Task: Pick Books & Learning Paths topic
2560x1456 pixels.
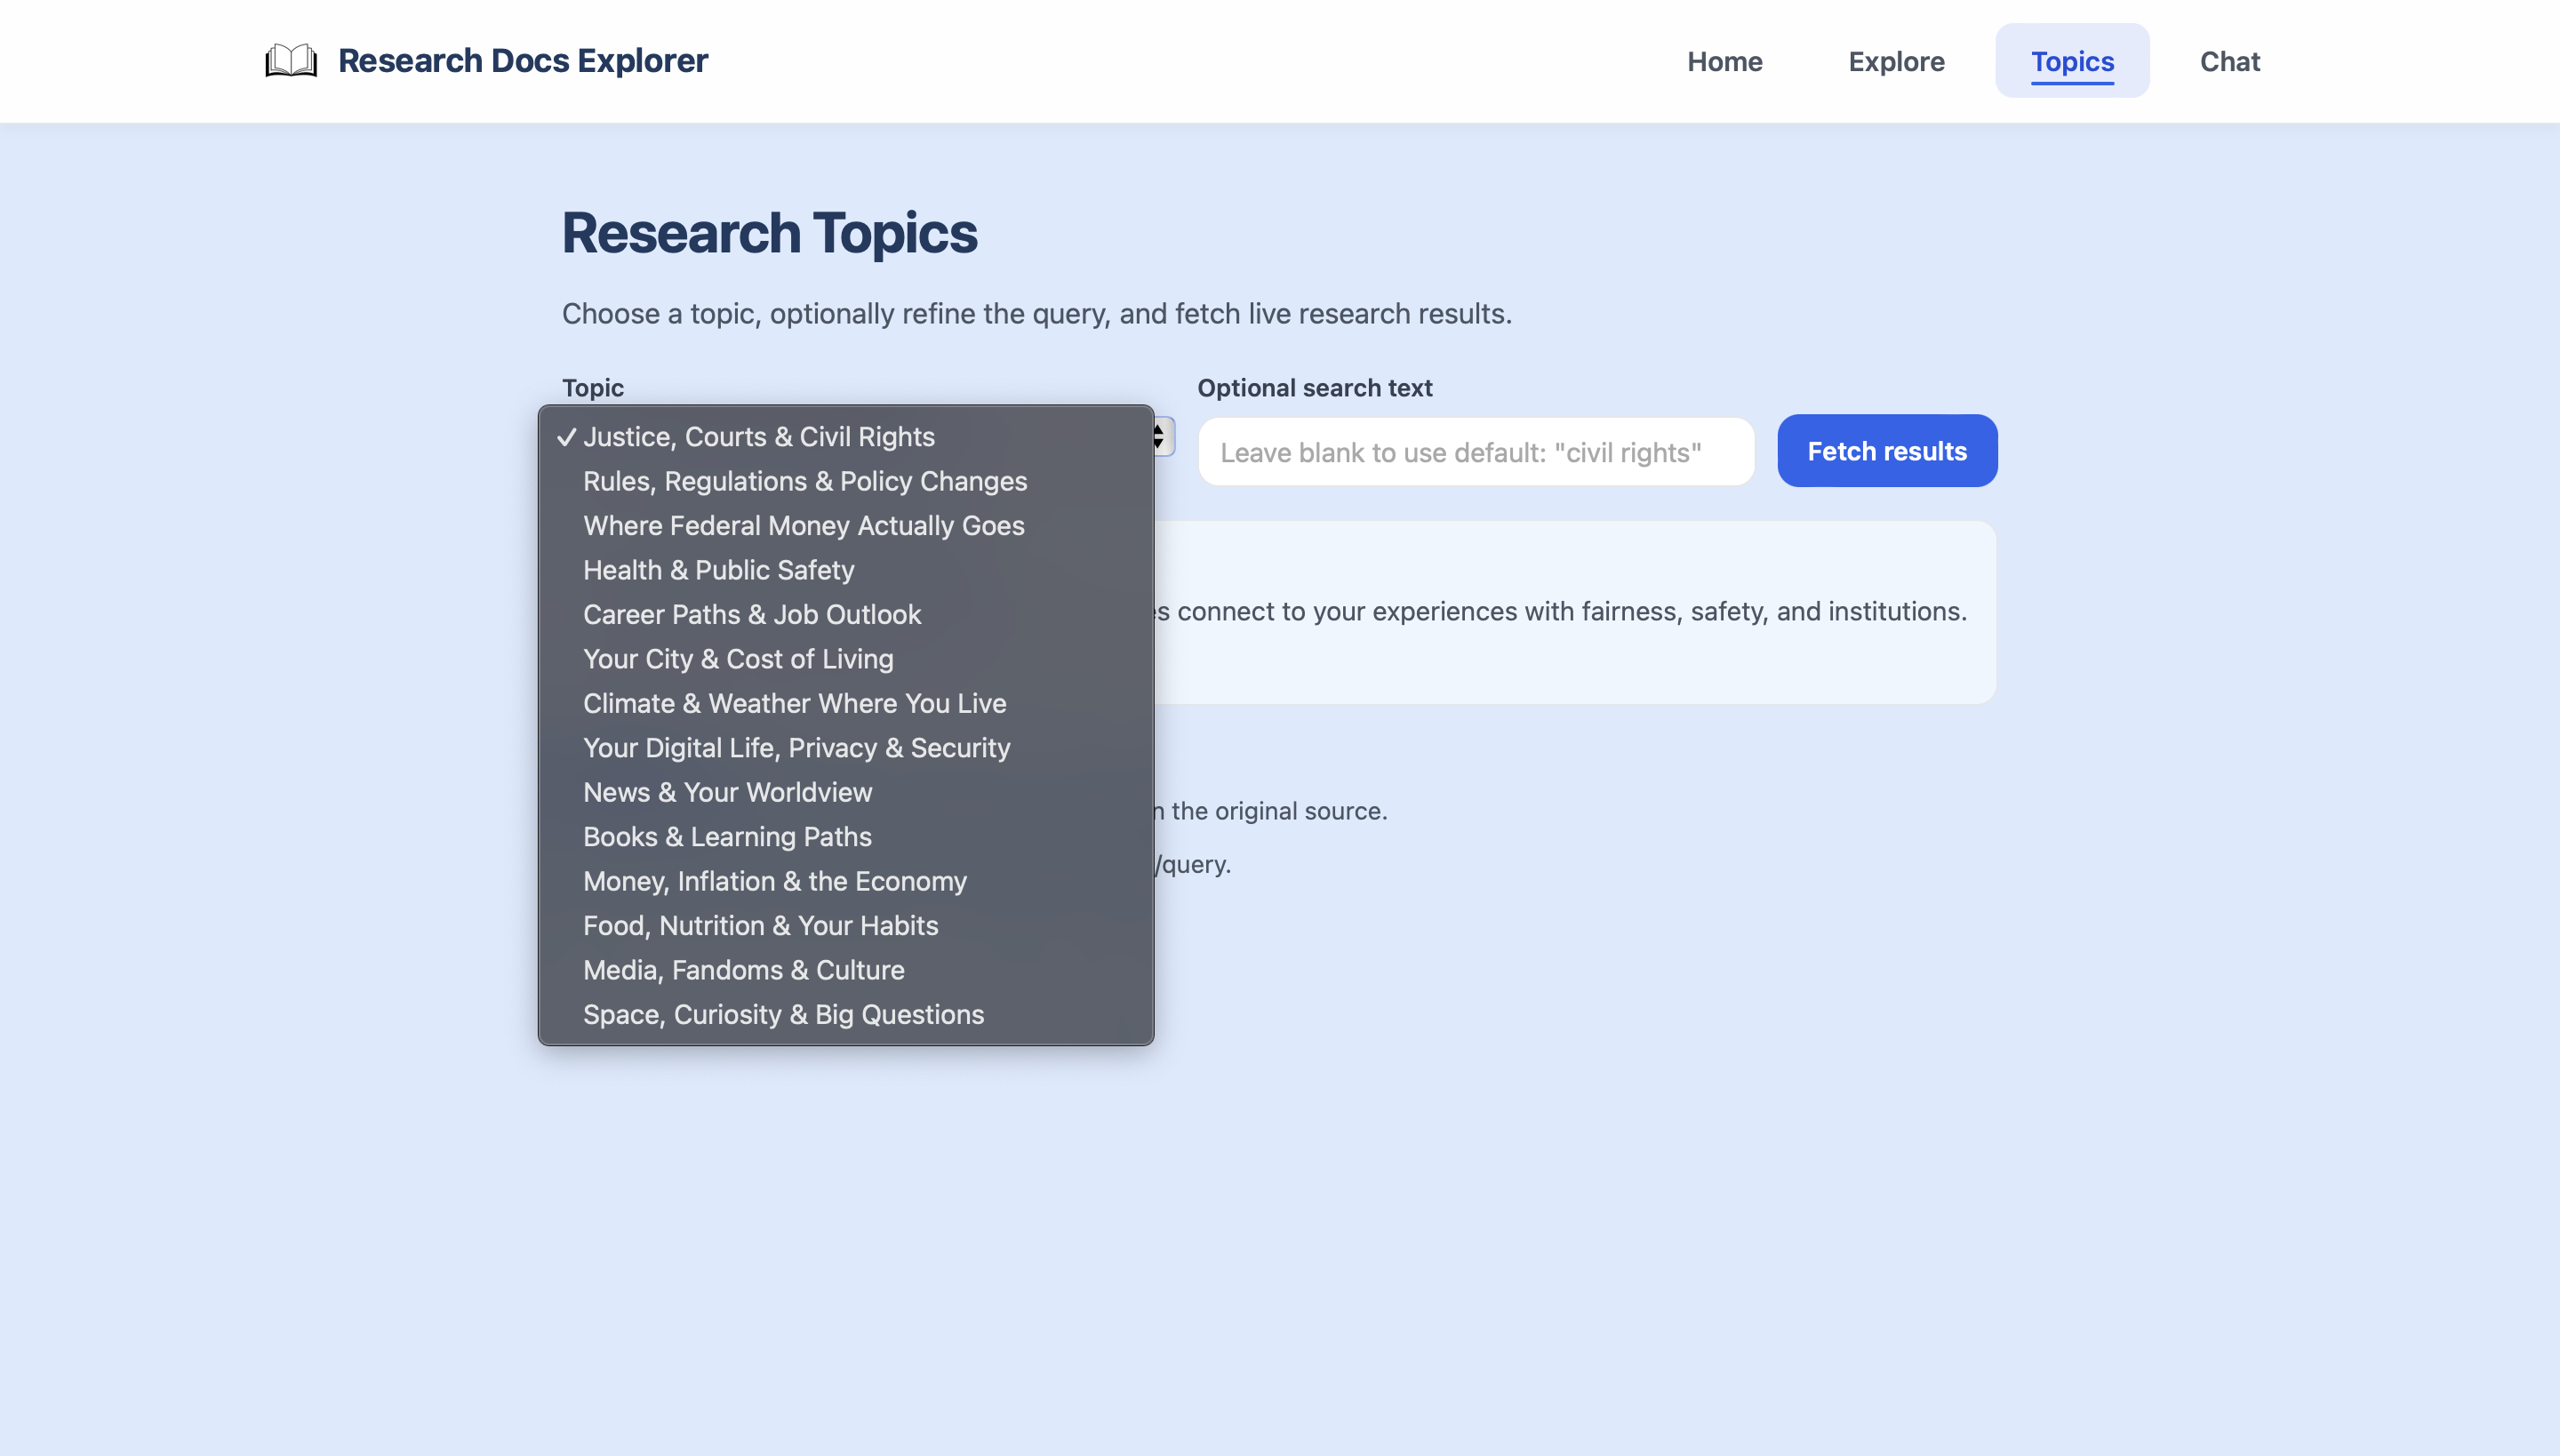Action: (727, 837)
